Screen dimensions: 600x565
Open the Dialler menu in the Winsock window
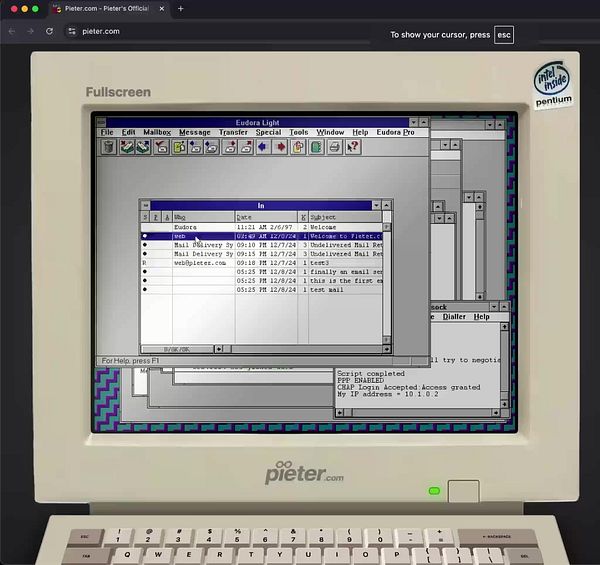pyautogui.click(x=454, y=317)
